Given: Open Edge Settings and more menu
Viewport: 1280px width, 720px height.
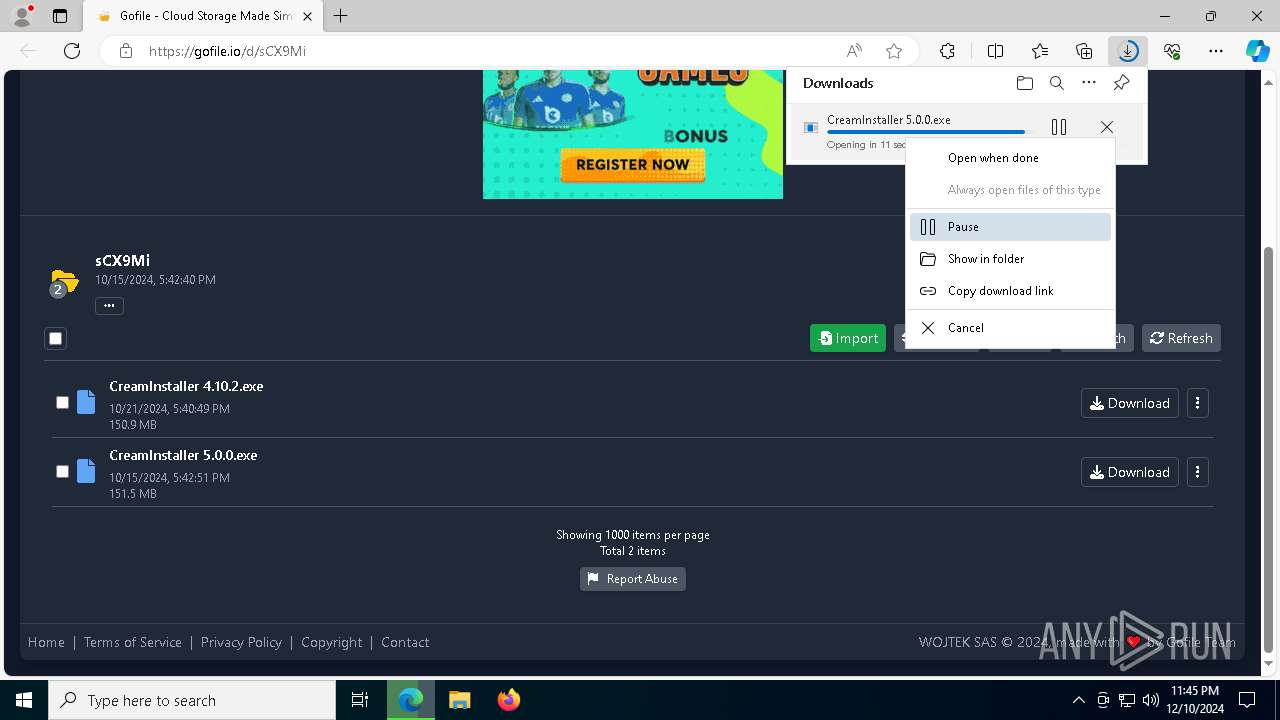Looking at the screenshot, I should click(1216, 51).
